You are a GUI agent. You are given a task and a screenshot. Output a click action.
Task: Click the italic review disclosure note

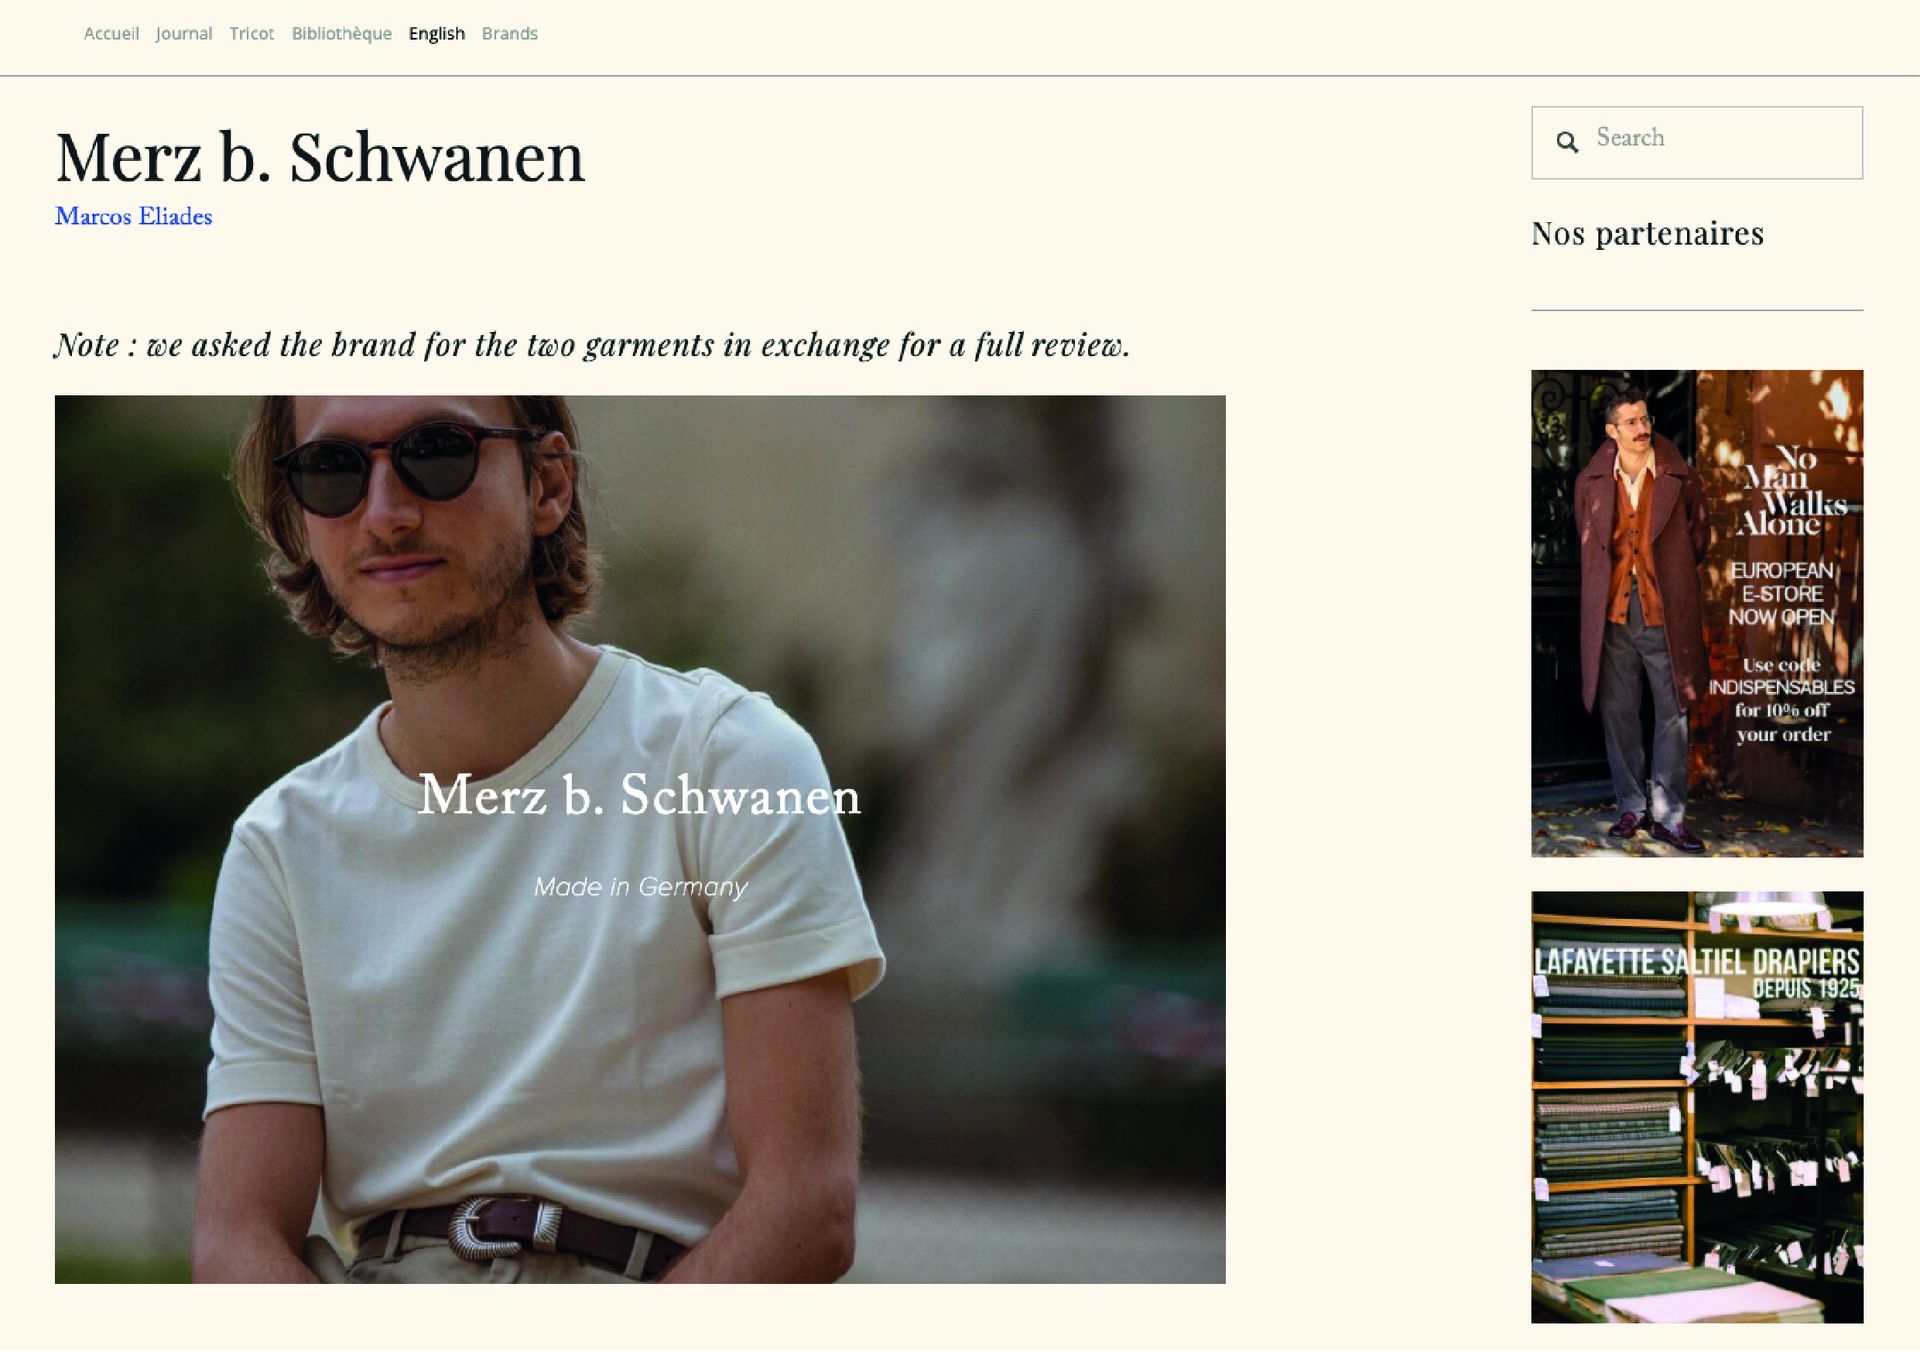click(x=592, y=345)
